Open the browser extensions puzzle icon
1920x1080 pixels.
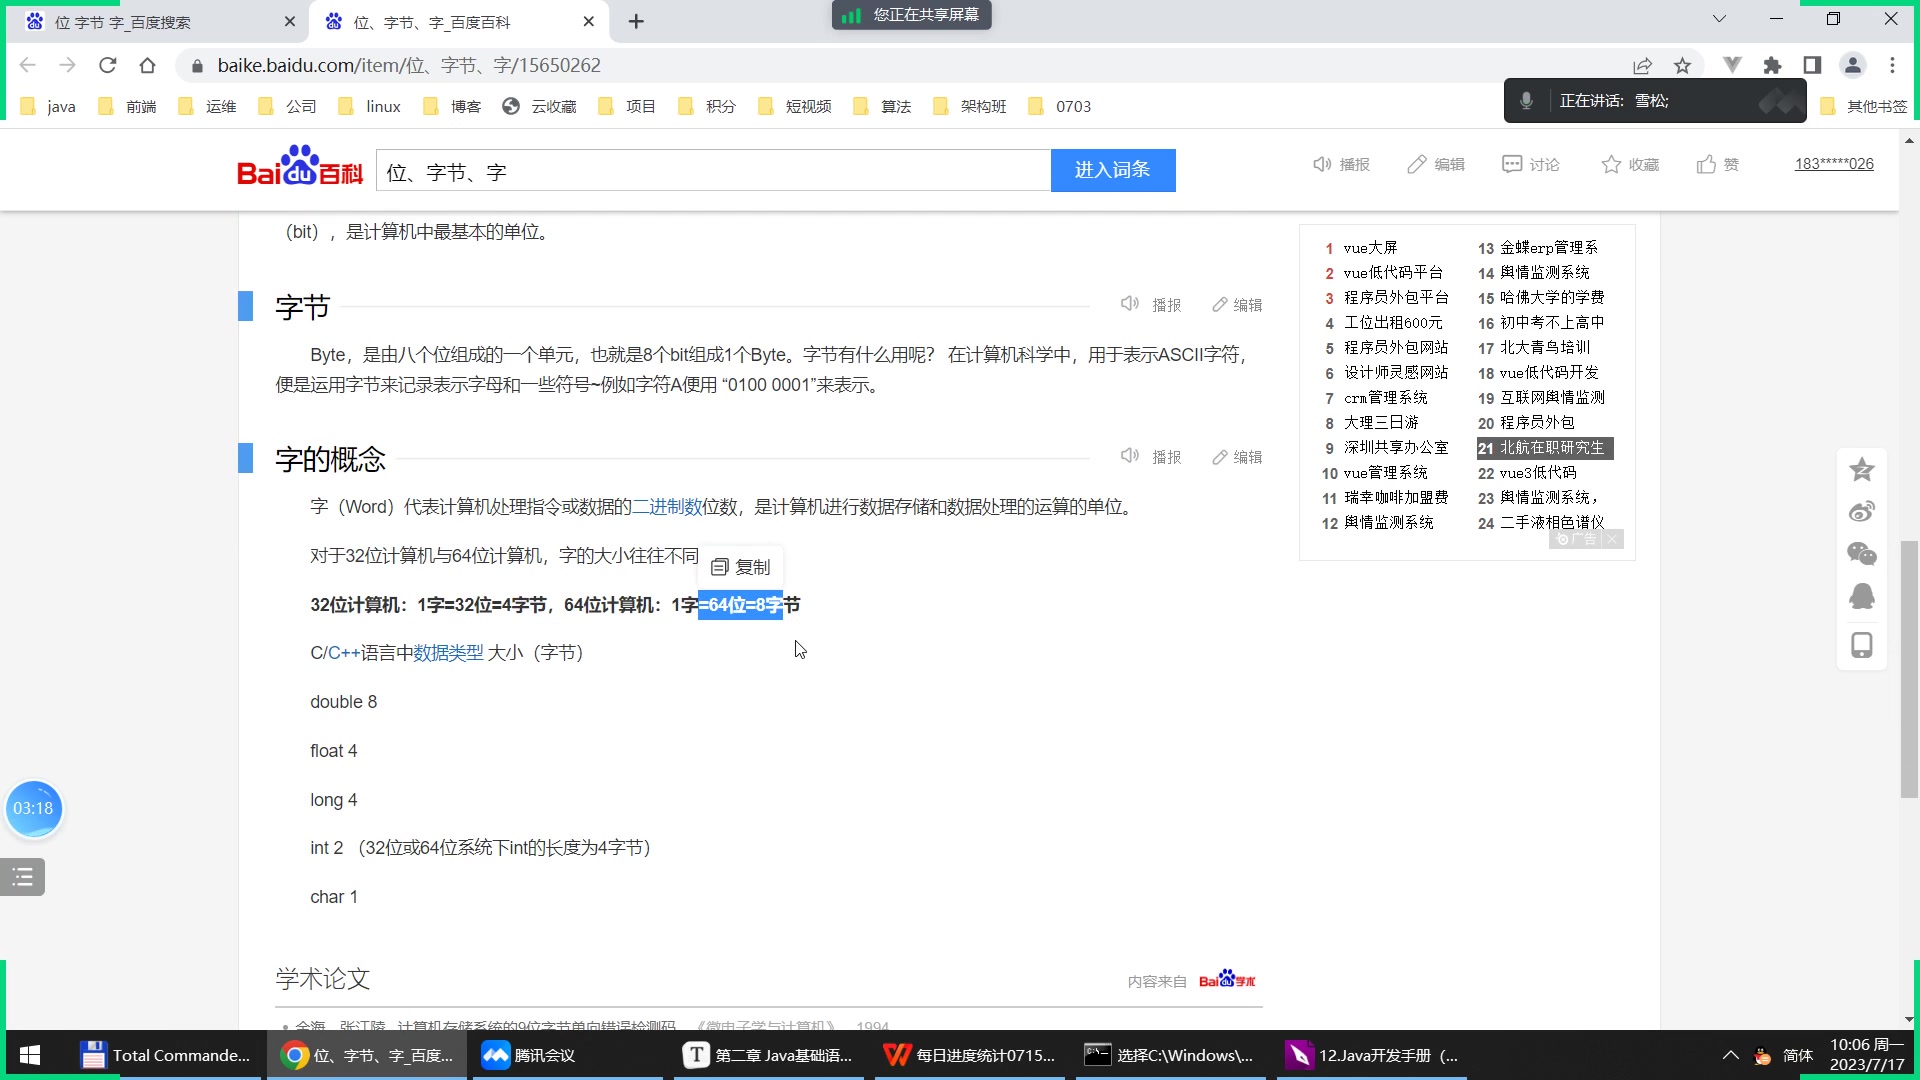[x=1772, y=66]
